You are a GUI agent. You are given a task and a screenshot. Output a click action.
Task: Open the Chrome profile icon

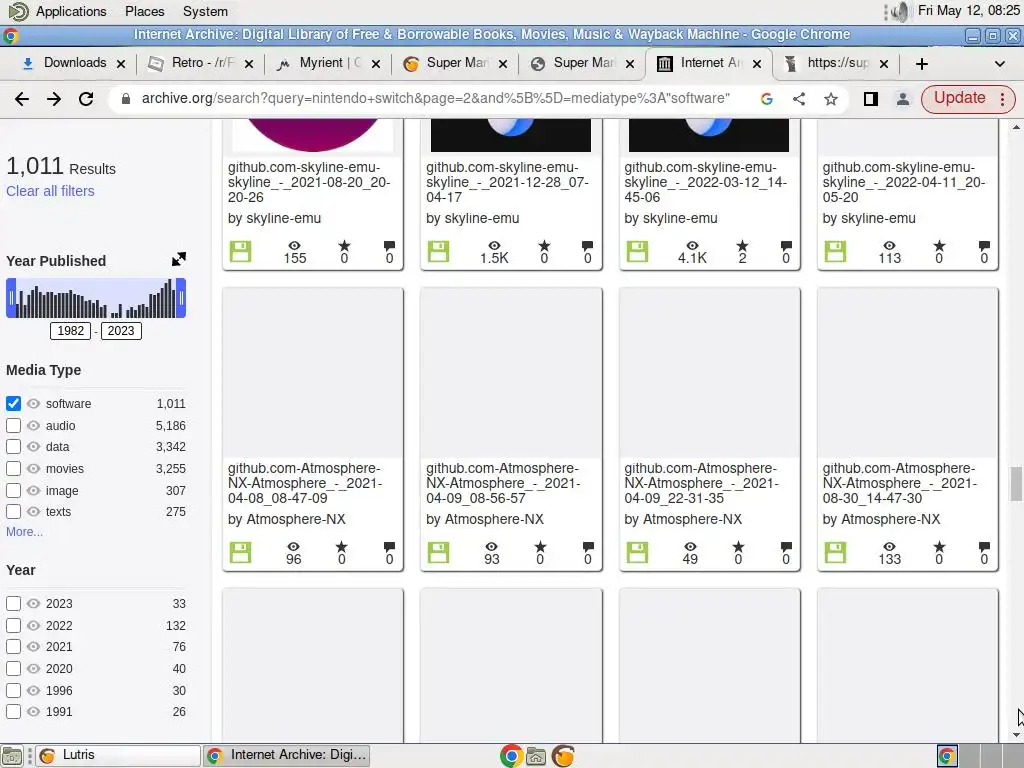coord(903,99)
